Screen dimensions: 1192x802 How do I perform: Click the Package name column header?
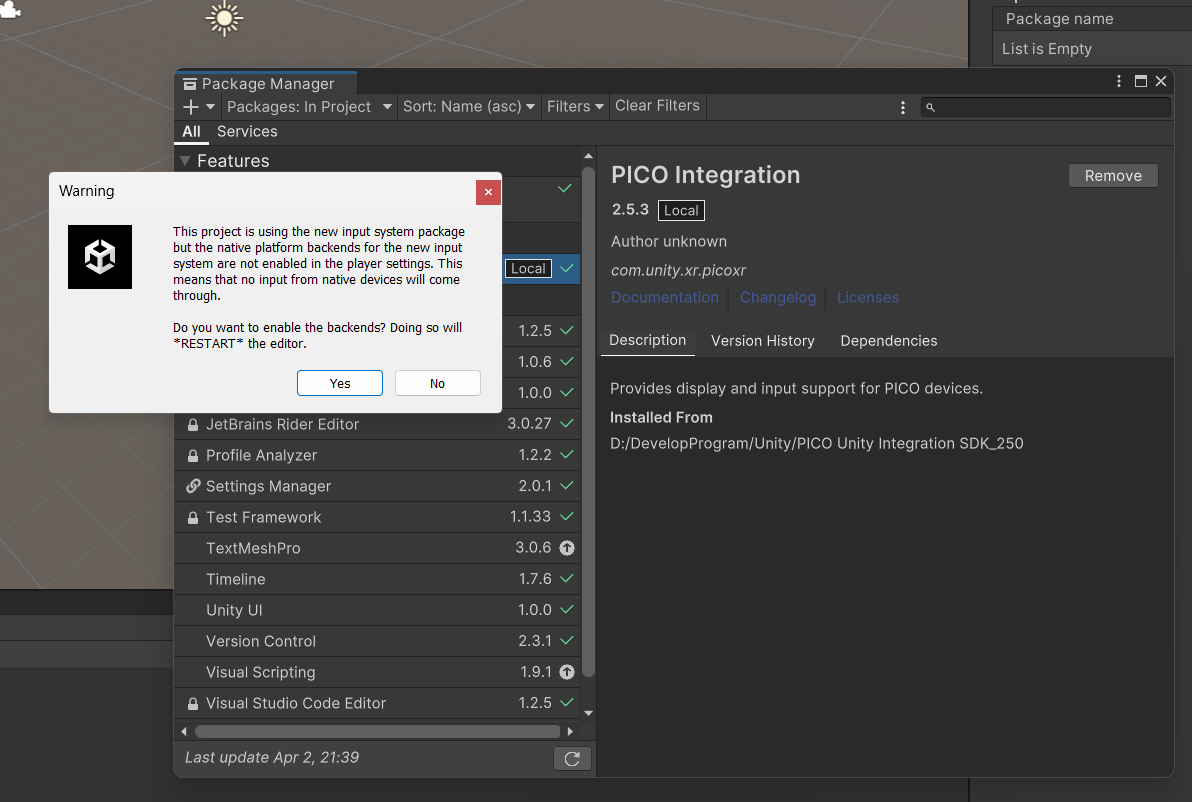click(1059, 19)
